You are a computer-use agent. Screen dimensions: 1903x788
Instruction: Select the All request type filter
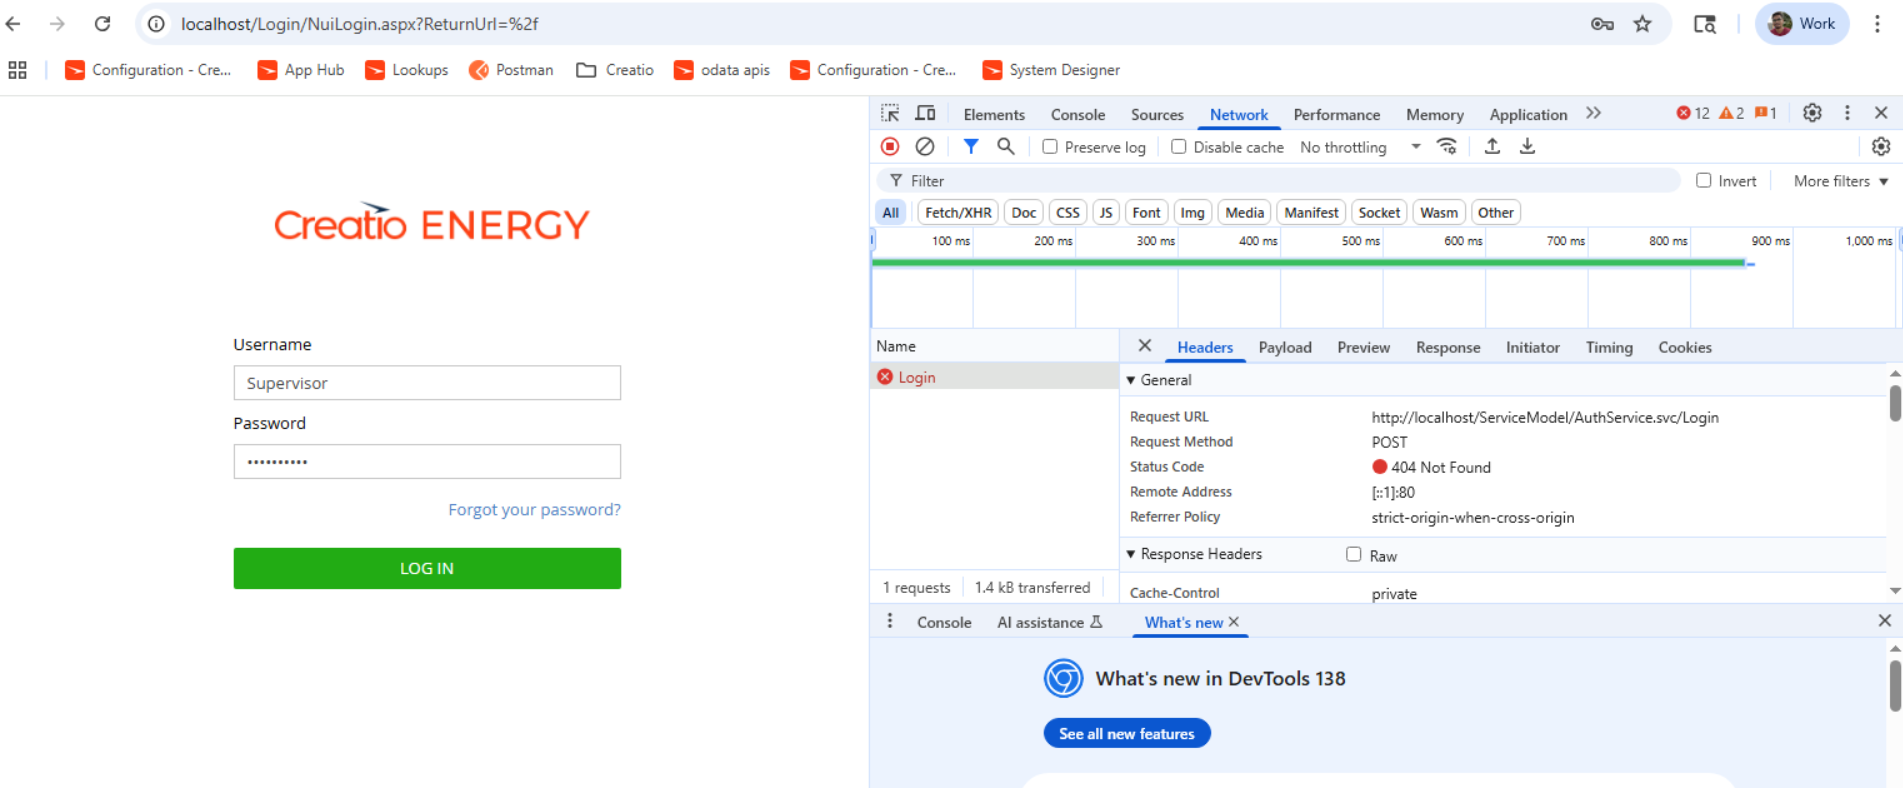tap(891, 212)
